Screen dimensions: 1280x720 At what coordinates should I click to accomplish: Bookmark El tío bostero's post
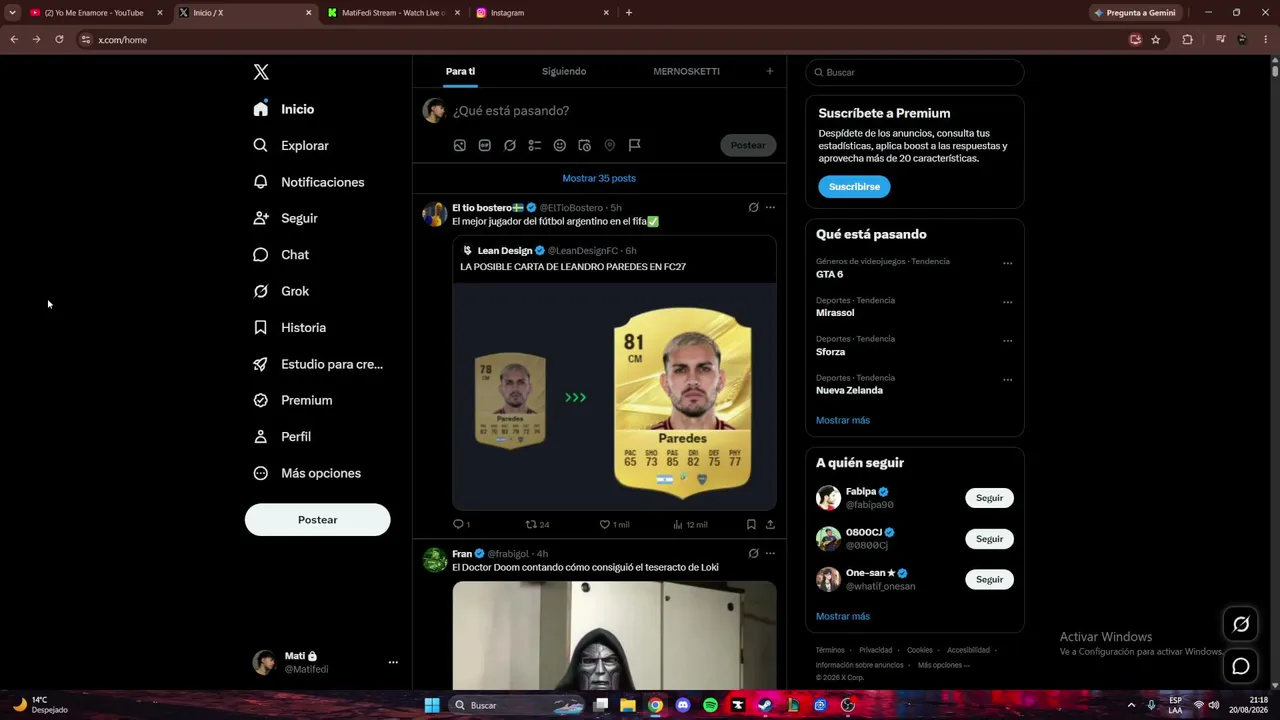pyautogui.click(x=751, y=524)
